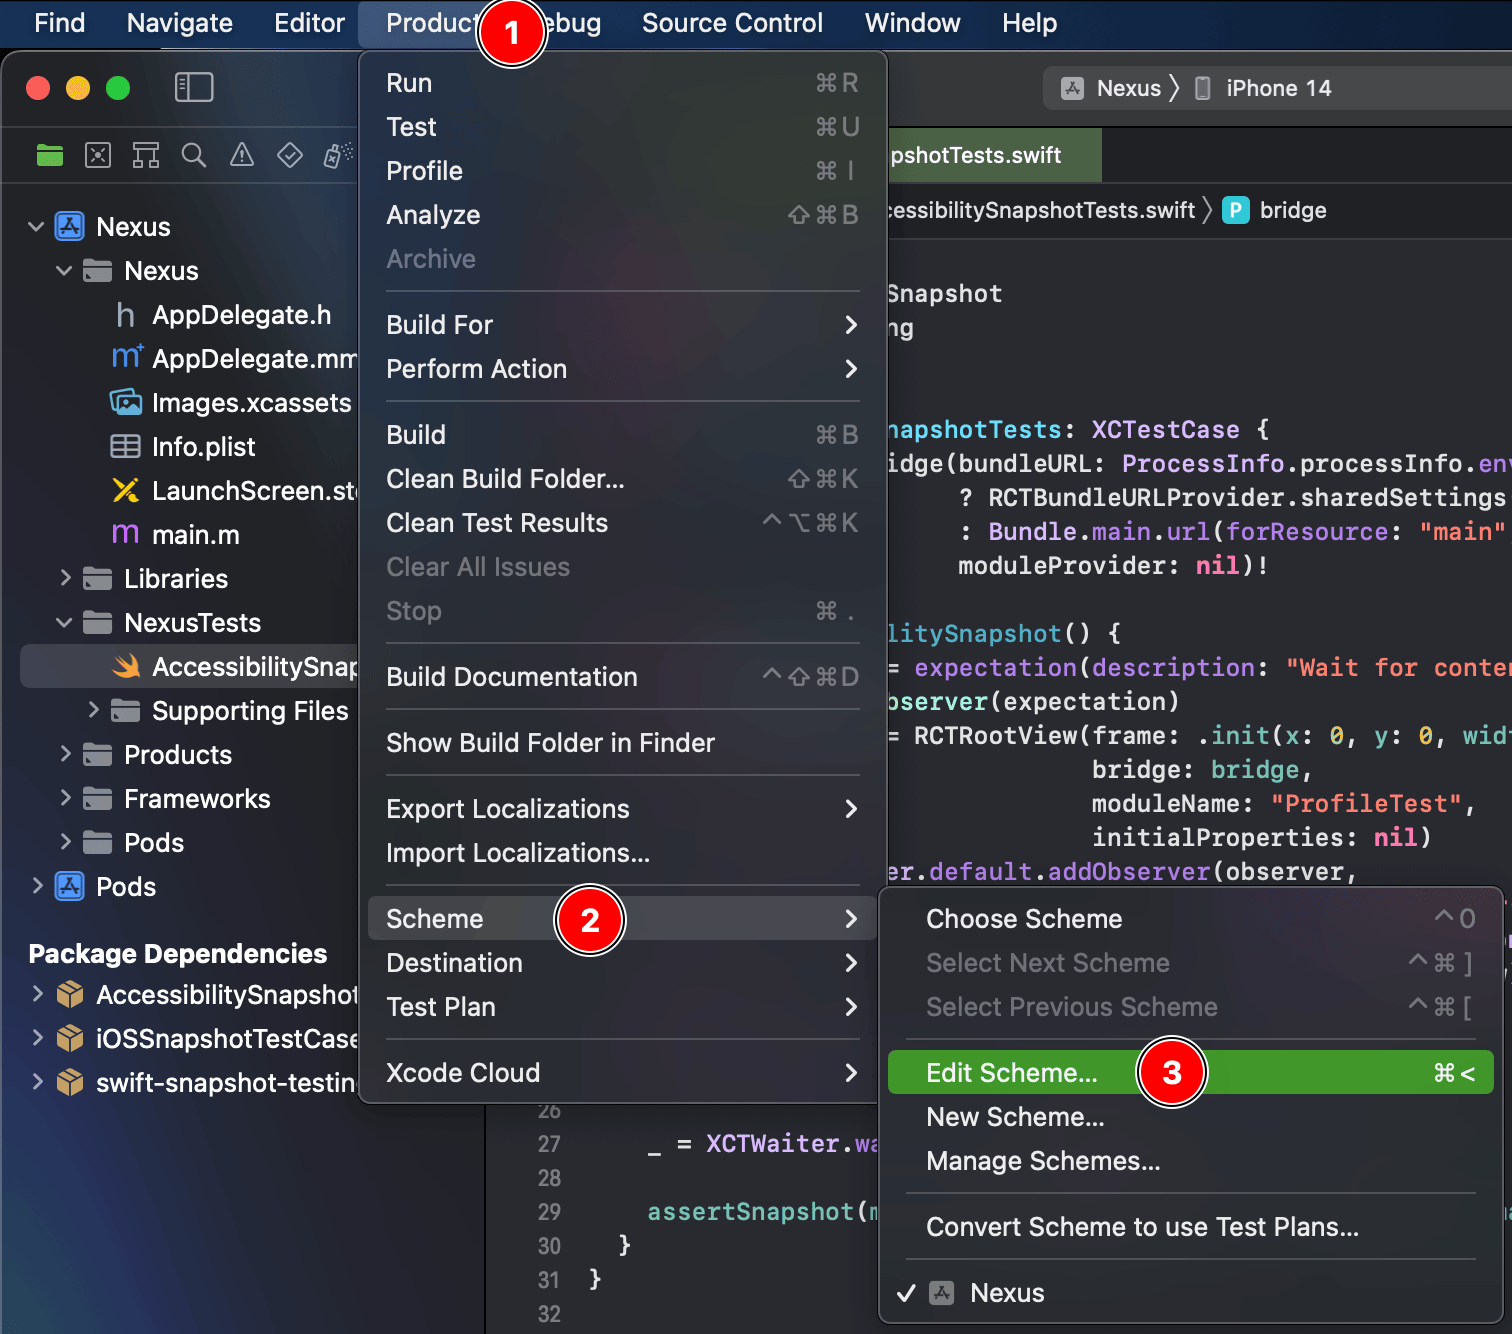The width and height of the screenshot is (1512, 1334).
Task: Choose Manage Schemes… option
Action: [x=1191, y=1161]
